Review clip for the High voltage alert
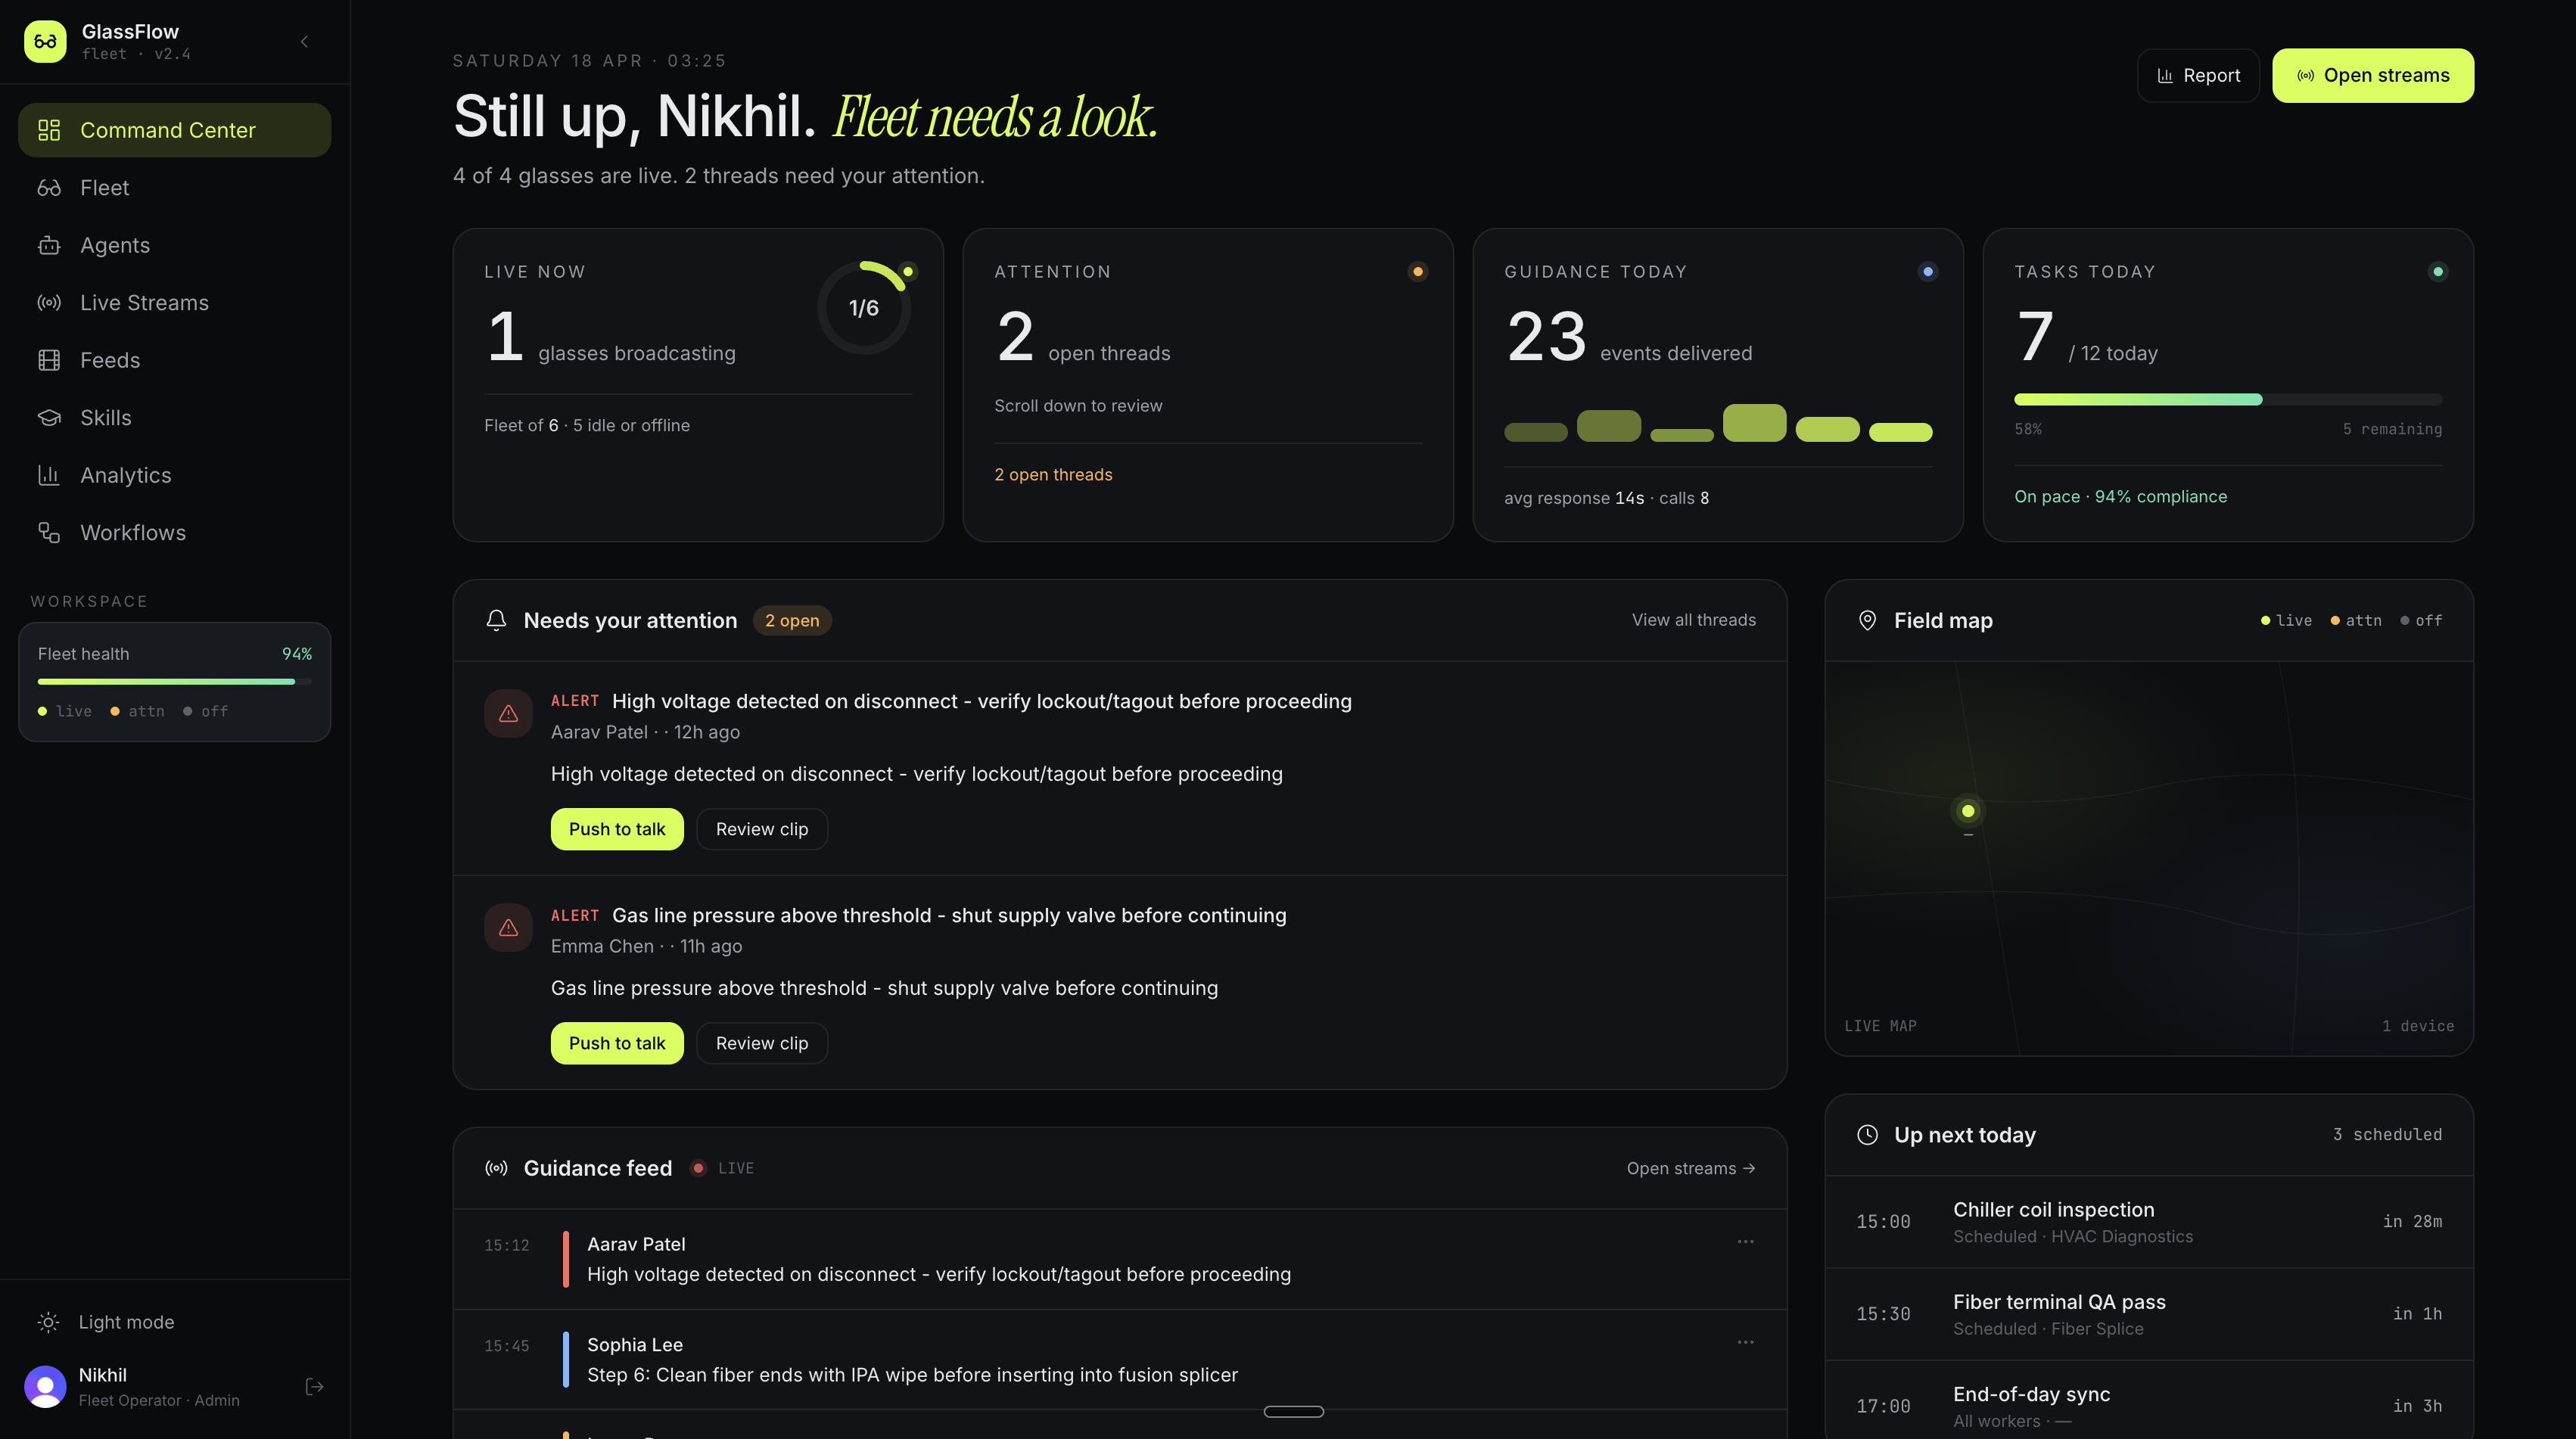 [x=762, y=829]
